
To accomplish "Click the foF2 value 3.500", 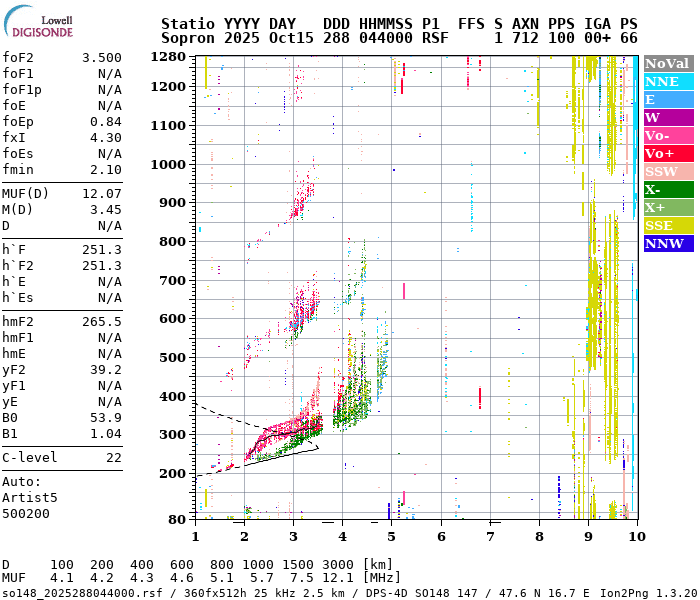I will [x=102, y=58].
